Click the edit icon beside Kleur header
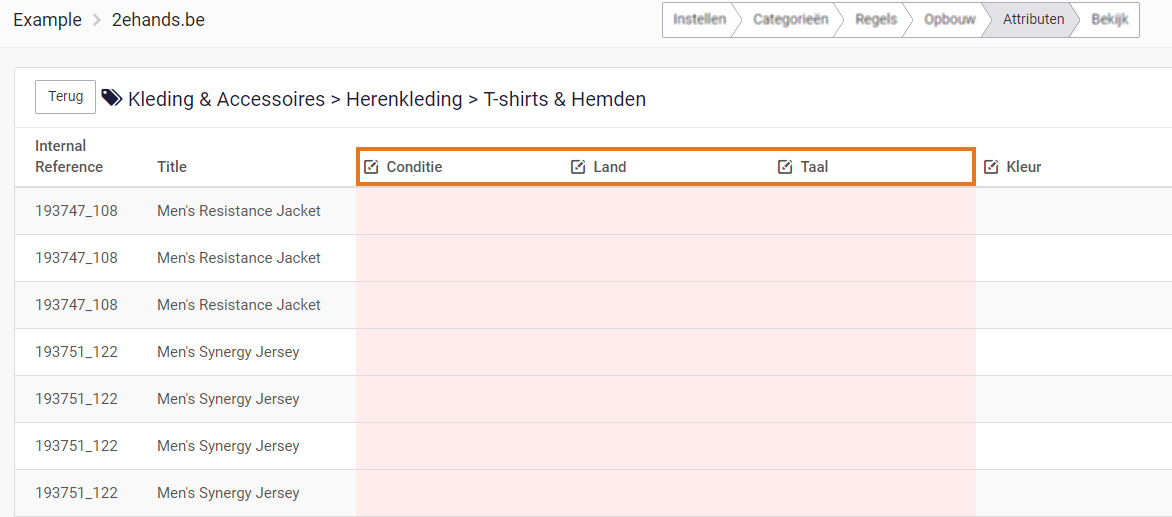The height and width of the screenshot is (517, 1172). tap(991, 167)
